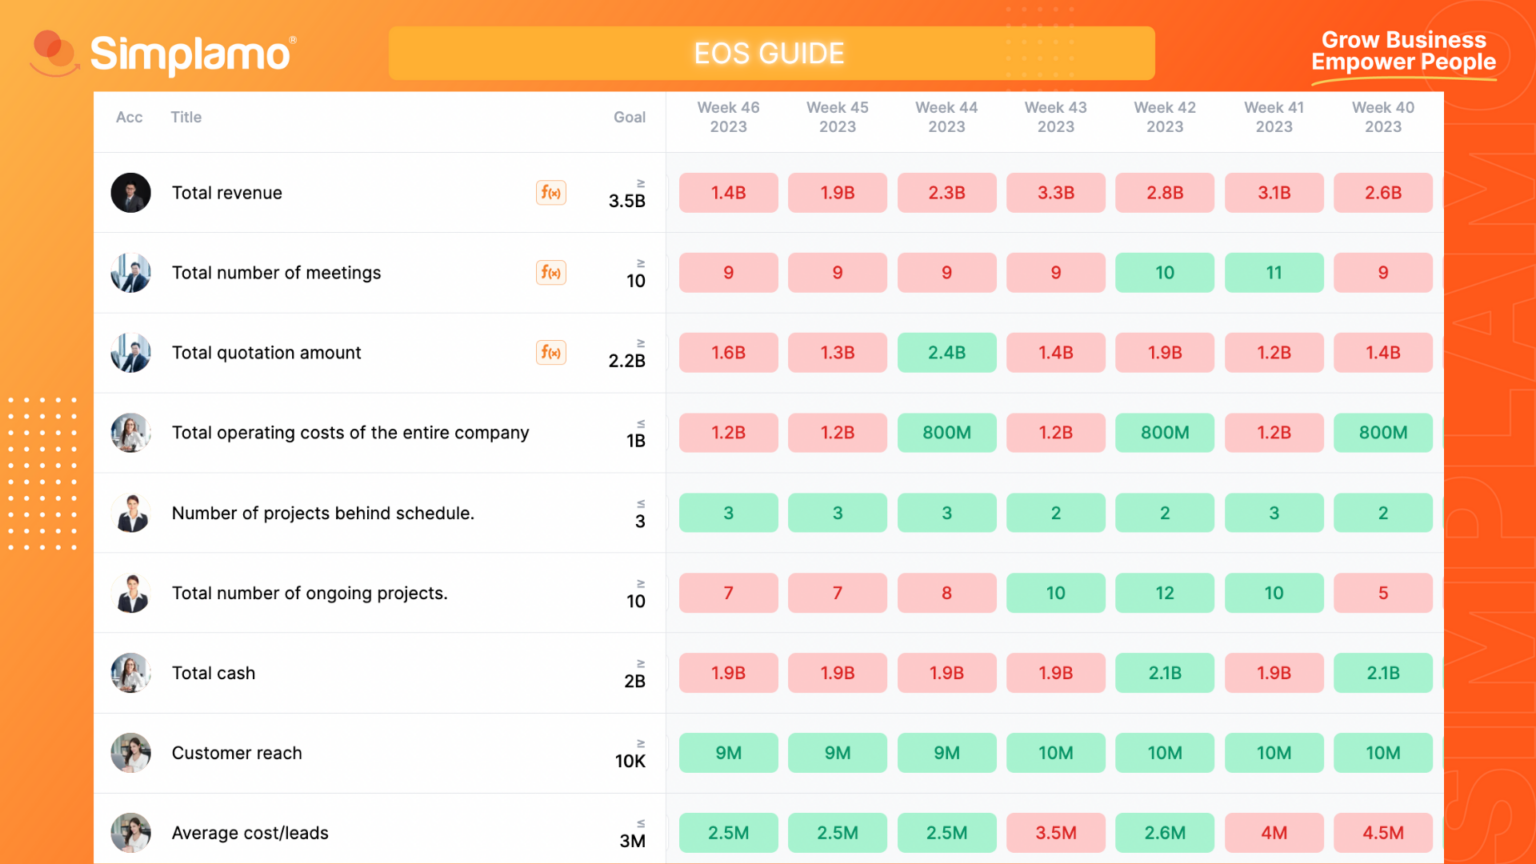Open the Goal column header options

pos(630,117)
